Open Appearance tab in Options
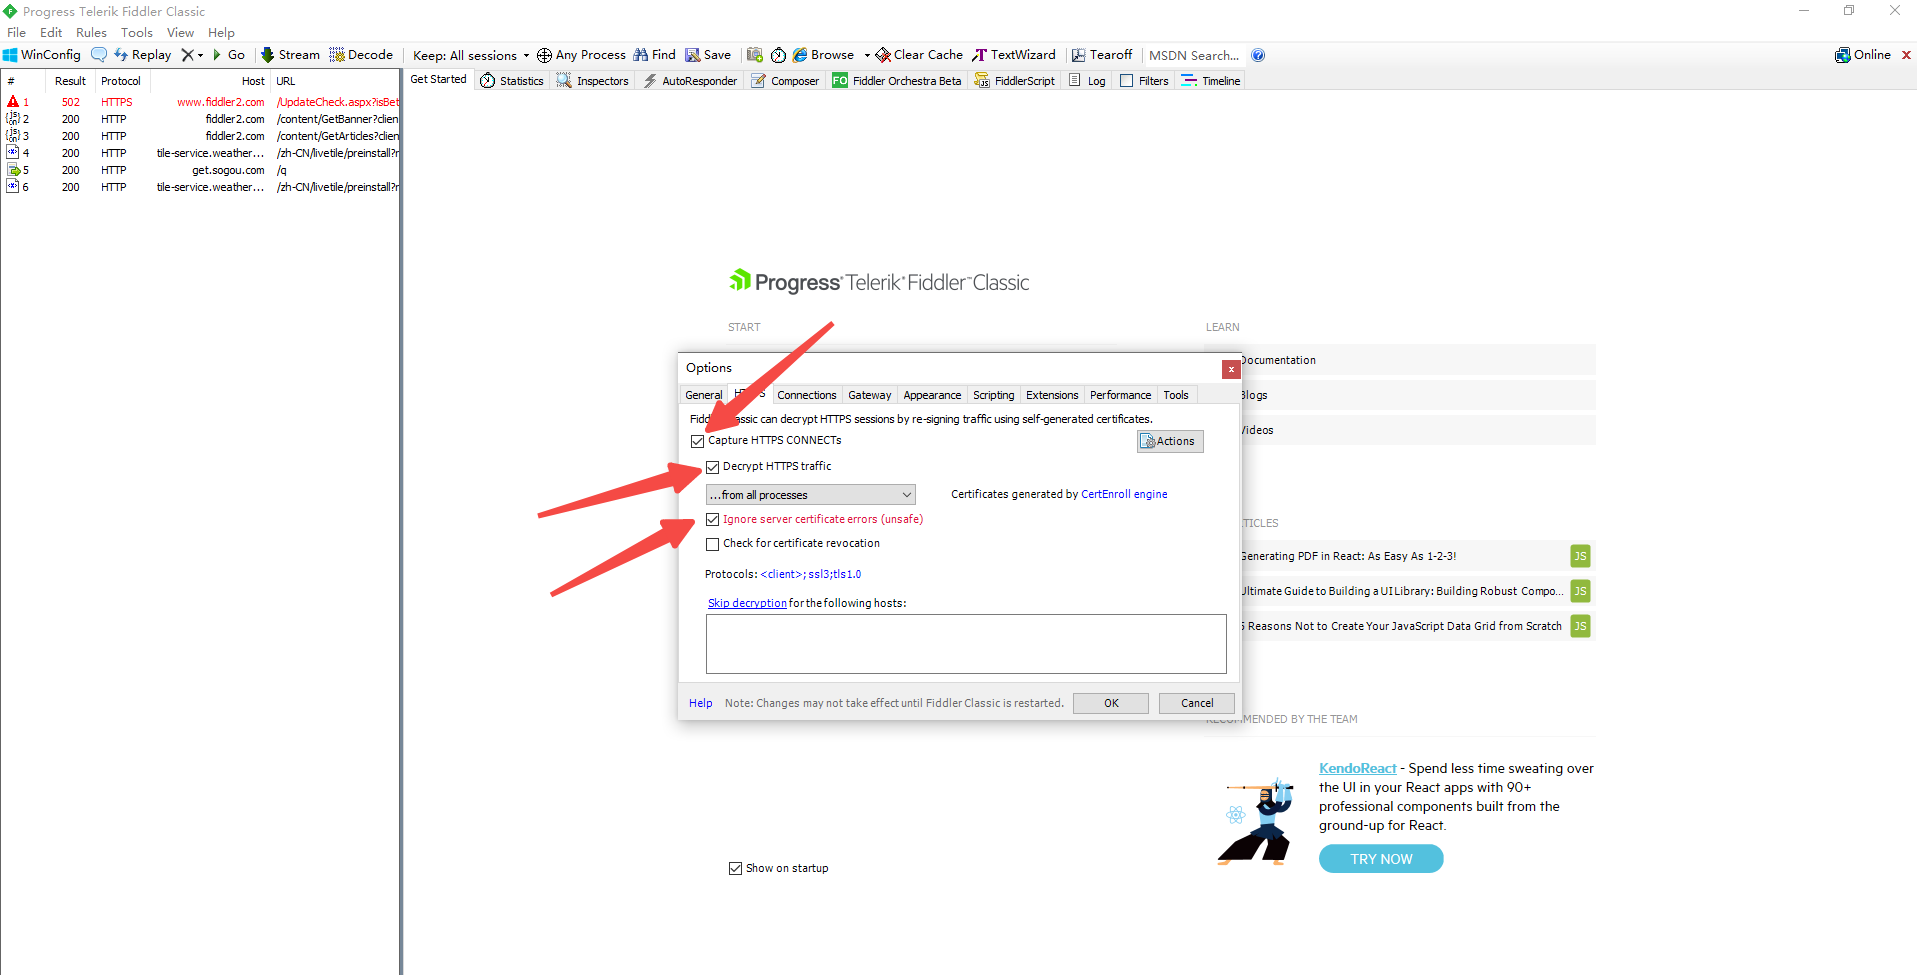Screen dimensions: 1917x975 tap(932, 396)
